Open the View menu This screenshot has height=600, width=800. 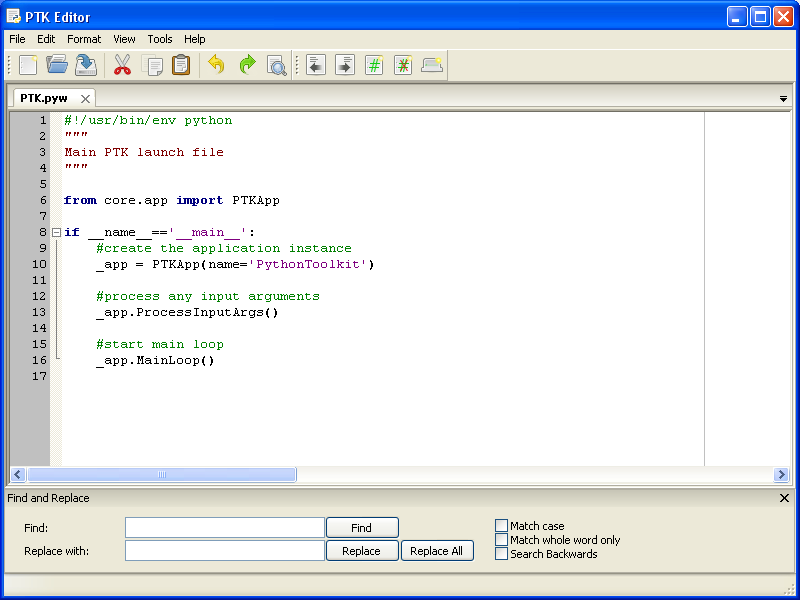(124, 39)
